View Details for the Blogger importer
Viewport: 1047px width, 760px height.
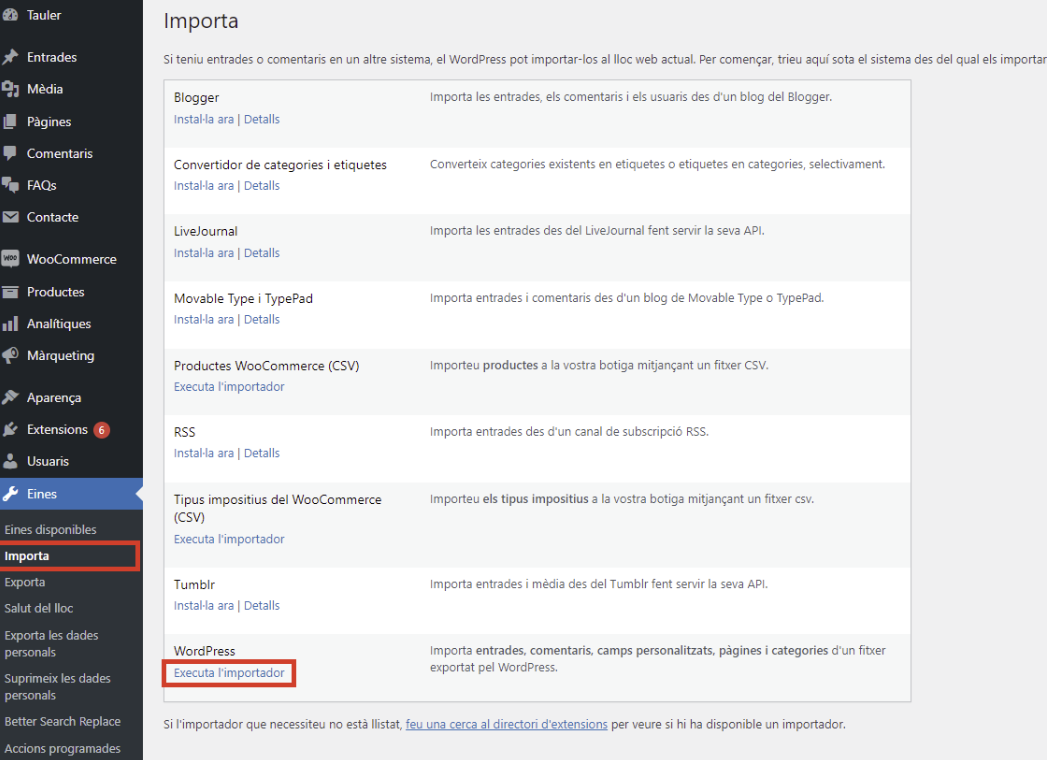coord(262,120)
